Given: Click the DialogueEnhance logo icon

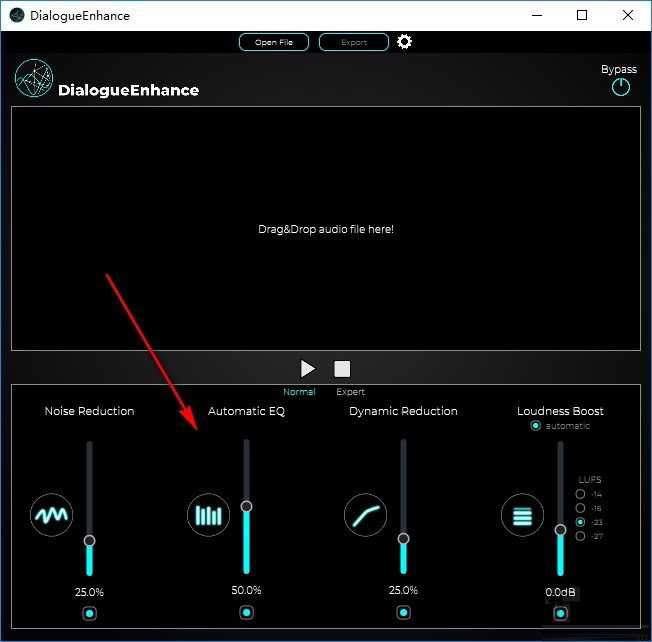Looking at the screenshot, I should [x=34, y=79].
